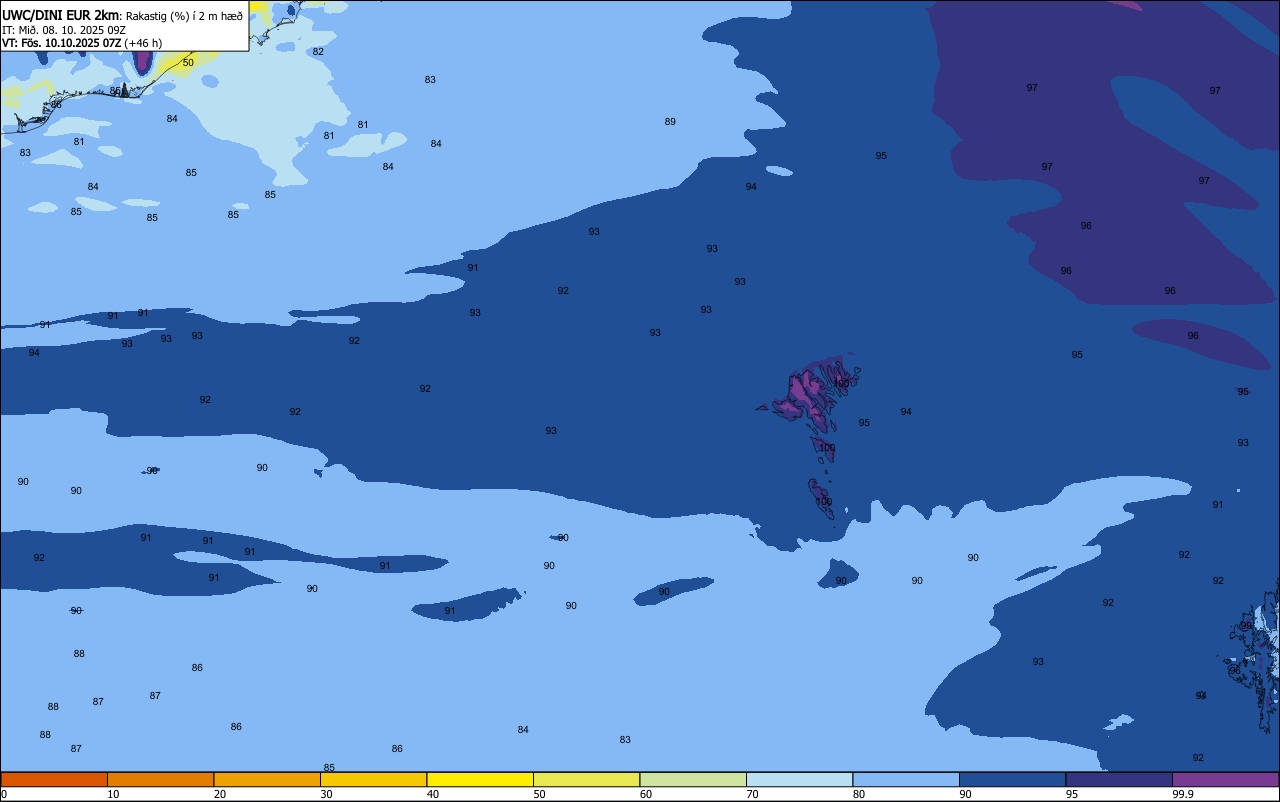Click the 70–80 pale blue legend swatch
The width and height of the screenshot is (1280, 802).
(799, 779)
